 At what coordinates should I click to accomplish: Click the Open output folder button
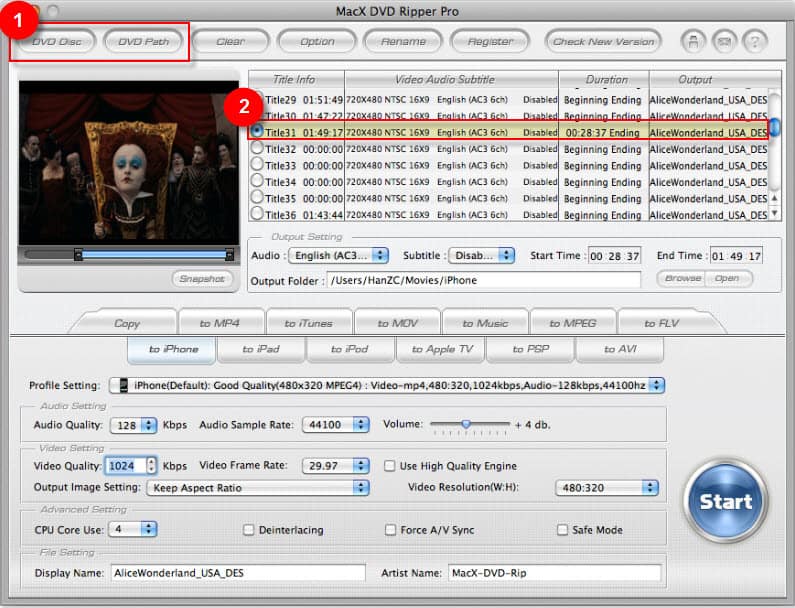click(728, 278)
